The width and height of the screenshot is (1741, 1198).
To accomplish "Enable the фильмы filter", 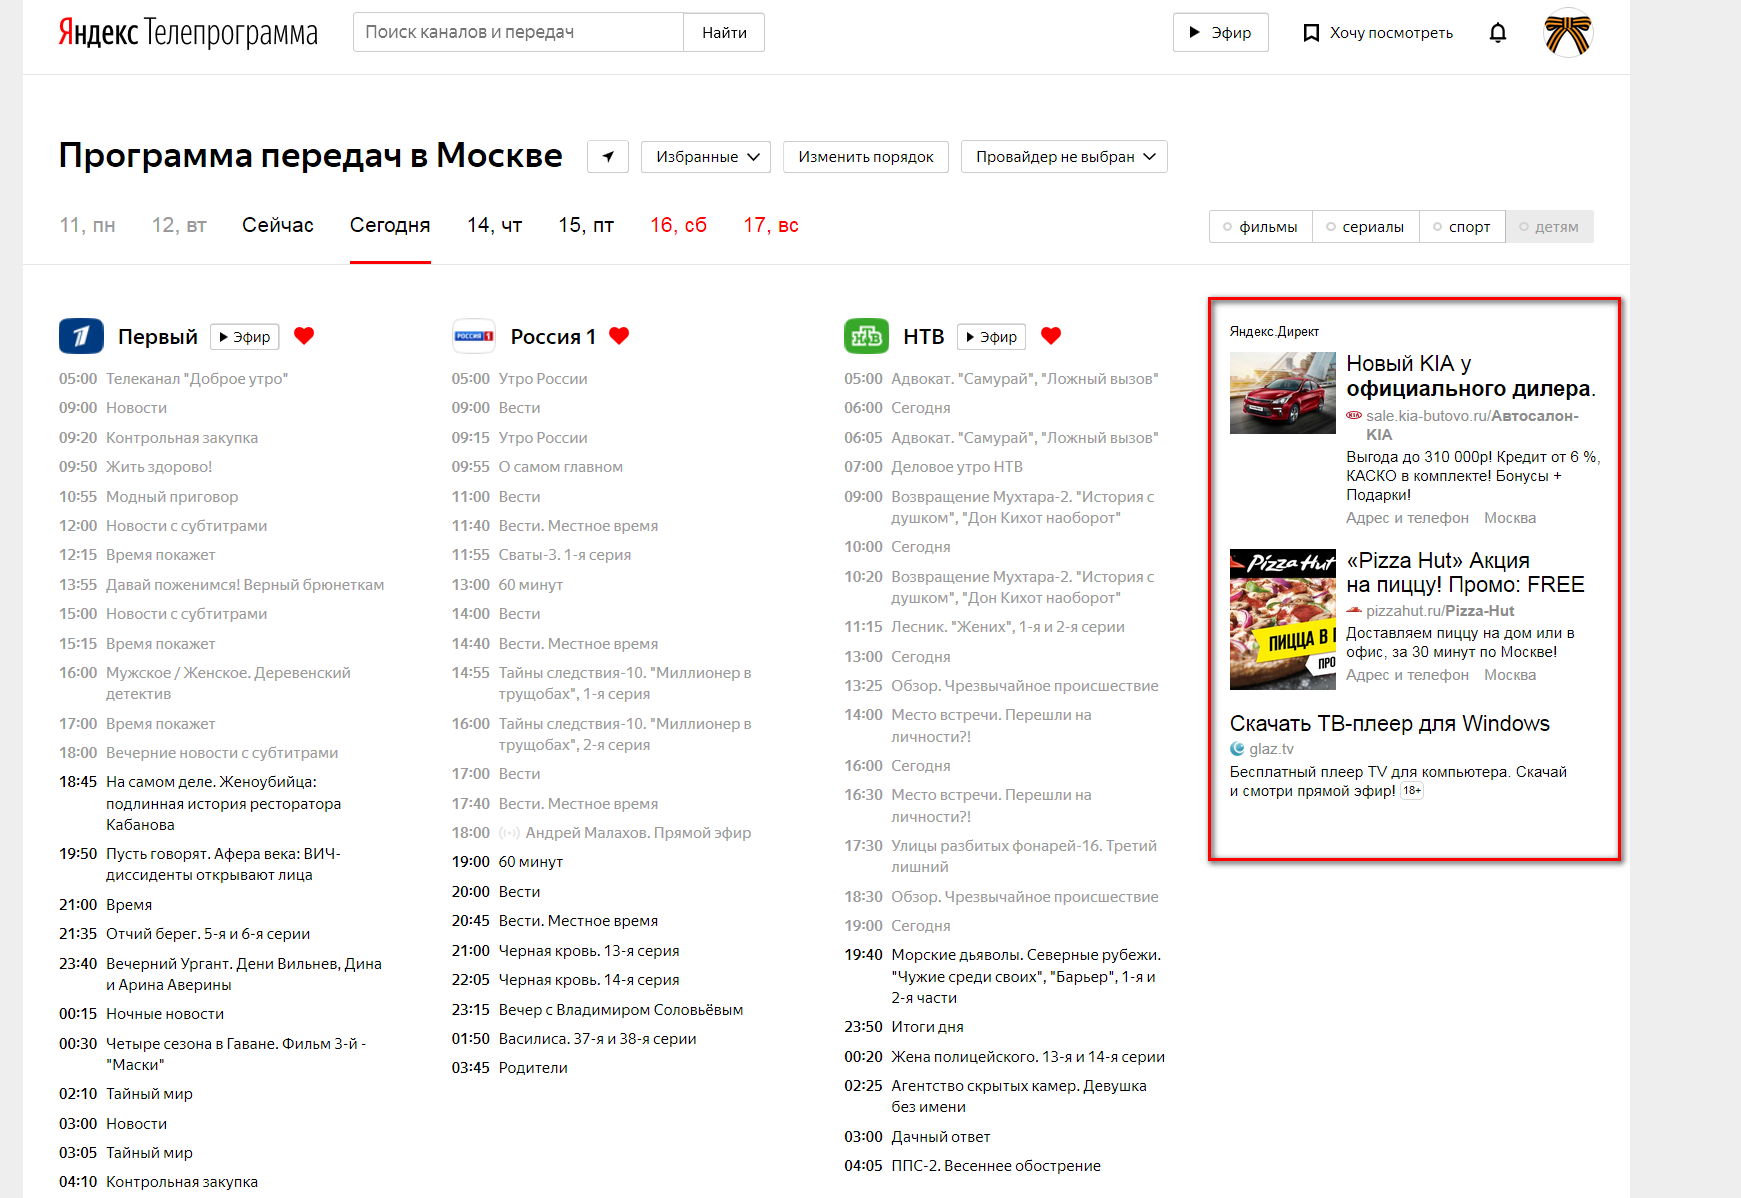I will pos(1259,226).
